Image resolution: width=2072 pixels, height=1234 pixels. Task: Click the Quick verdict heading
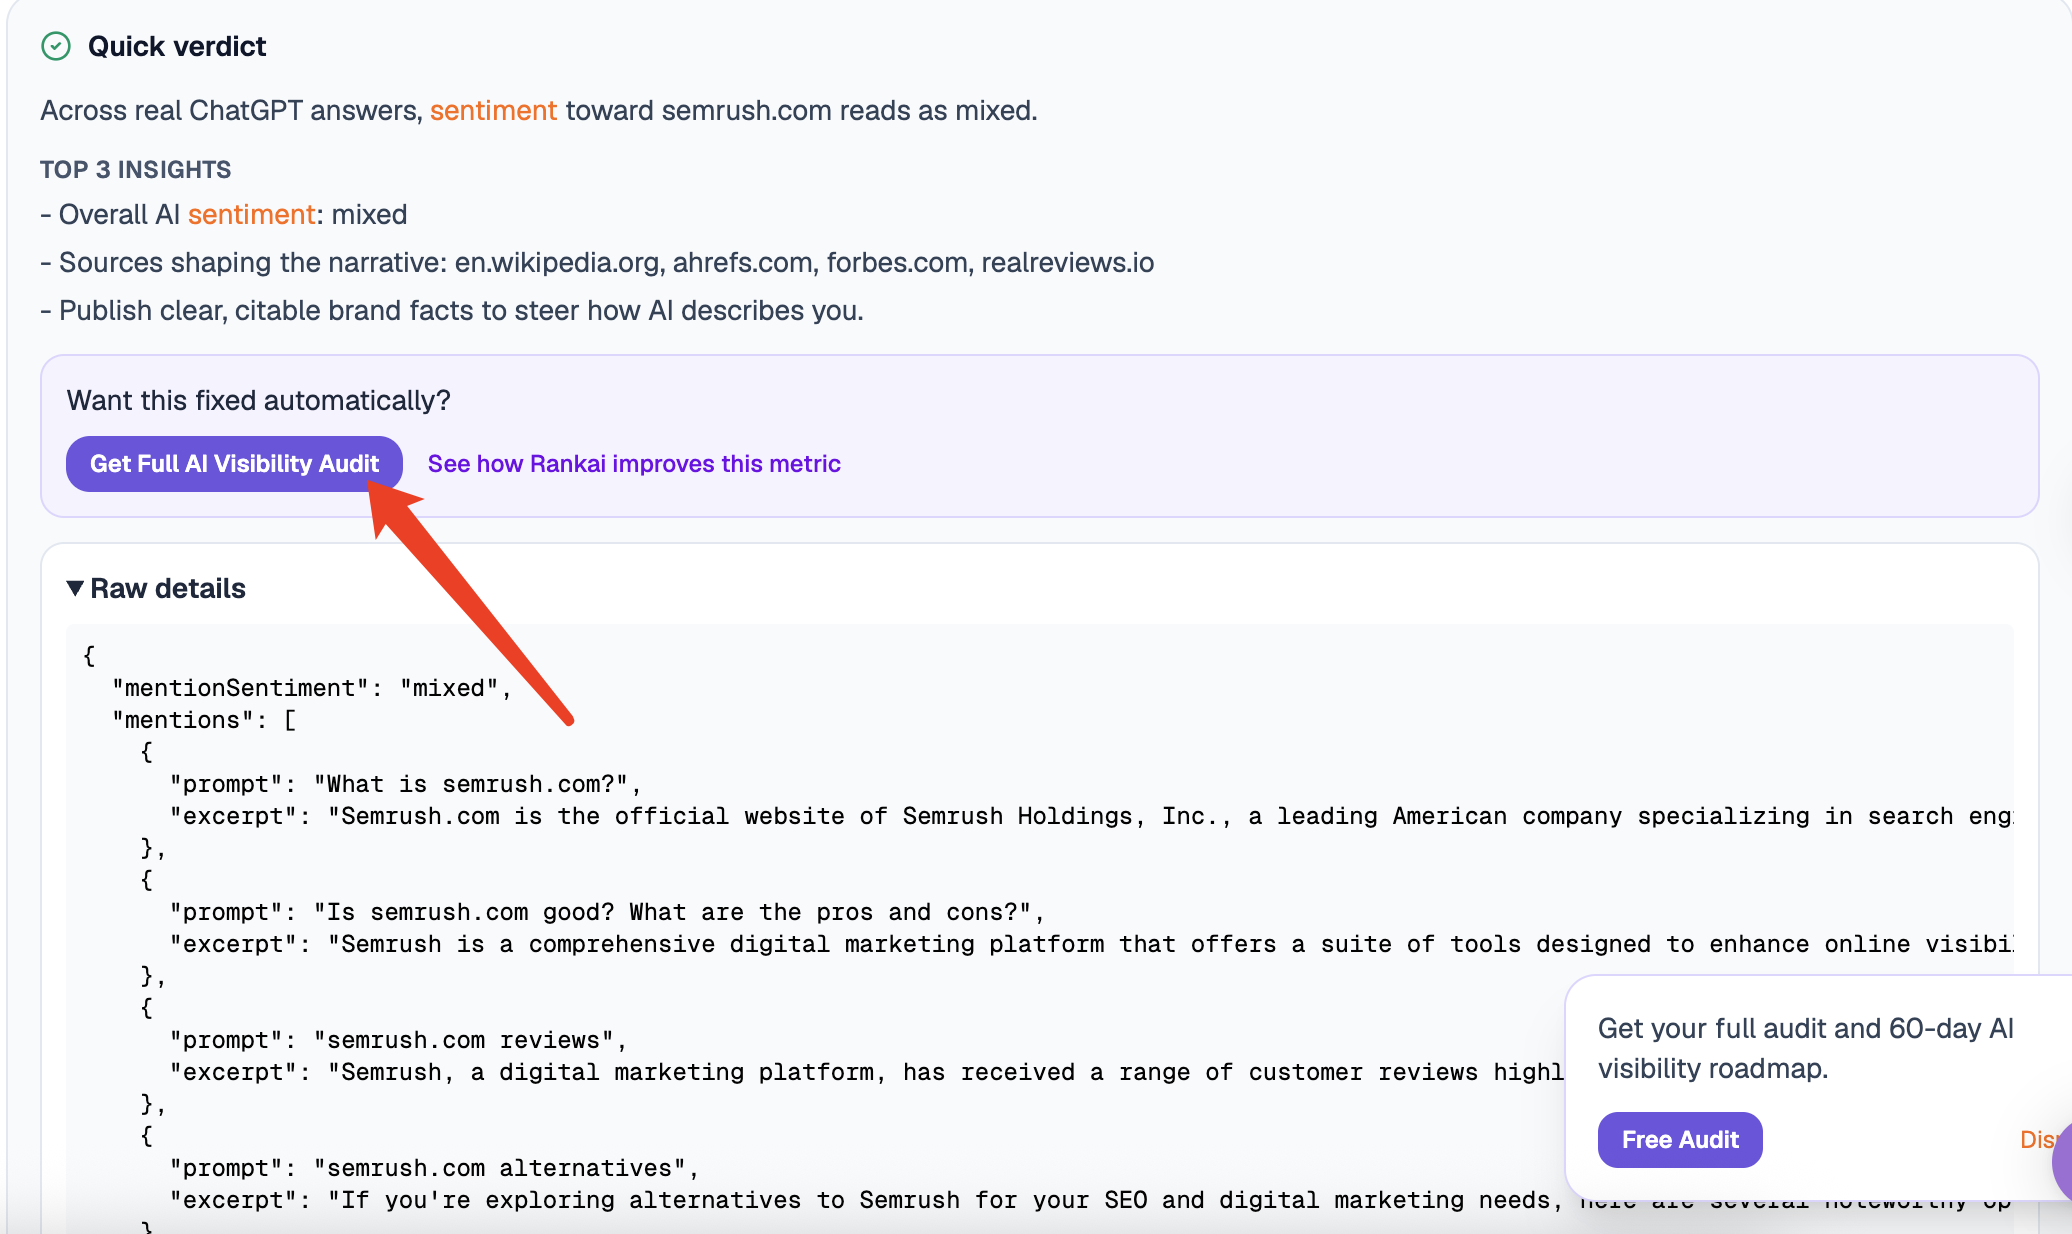pos(177,46)
